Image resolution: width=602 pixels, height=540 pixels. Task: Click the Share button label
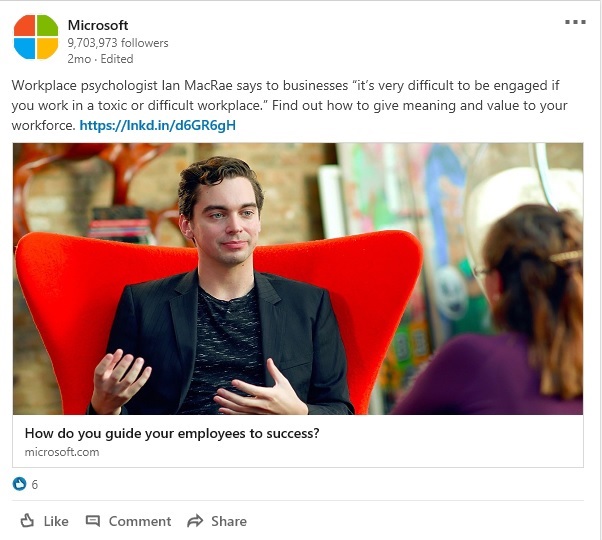[x=229, y=521]
